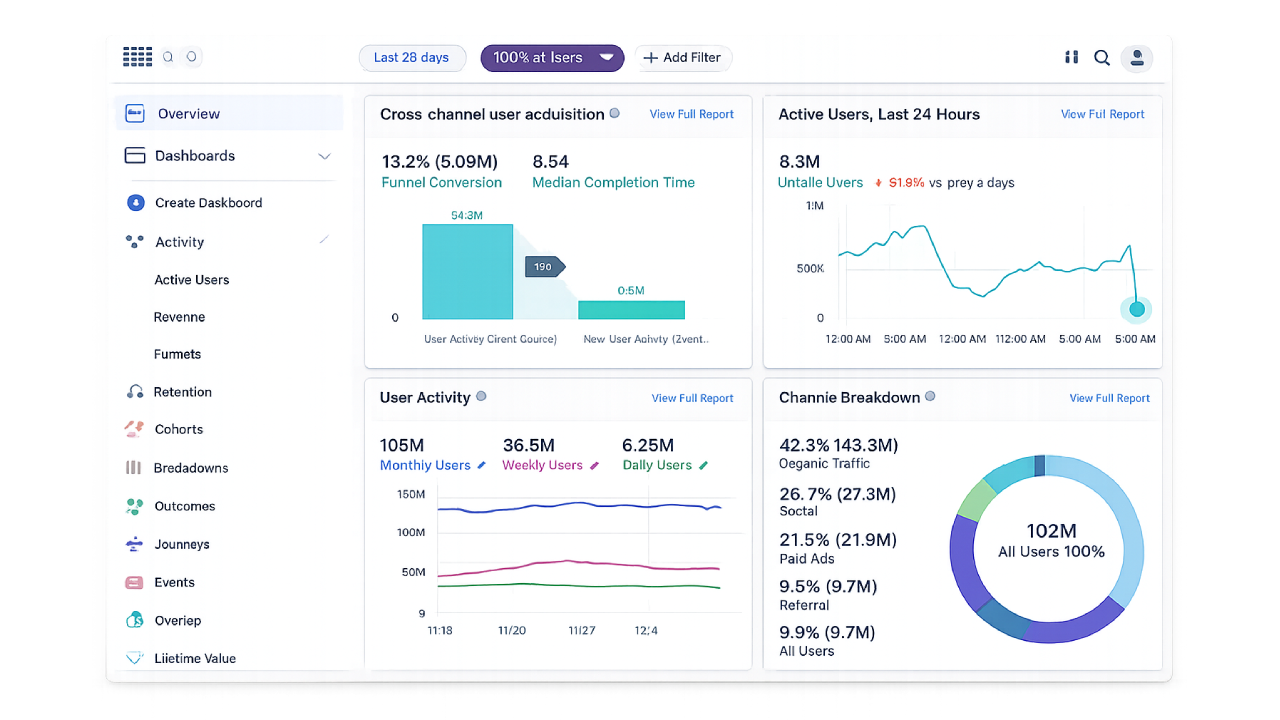Viewport: 1280px width, 720px height.
Task: Open the Dashboards sidebar item
Action: [x=228, y=156]
